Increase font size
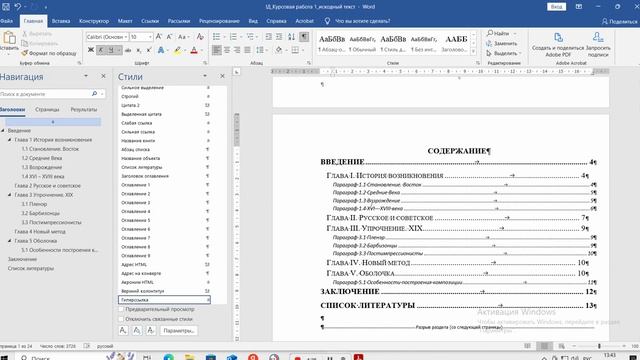Viewport: 640px width, 360px height. [x=159, y=37]
